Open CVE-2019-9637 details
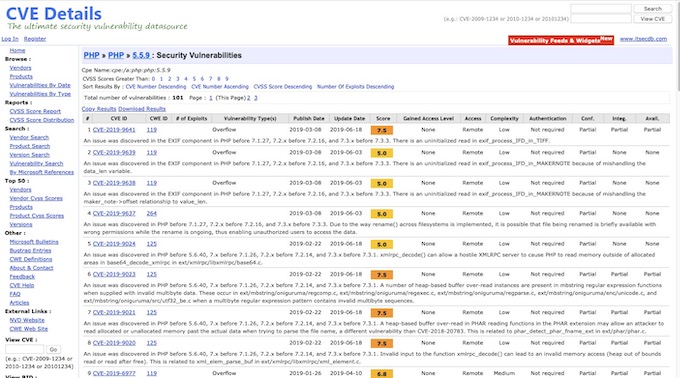 (114, 213)
